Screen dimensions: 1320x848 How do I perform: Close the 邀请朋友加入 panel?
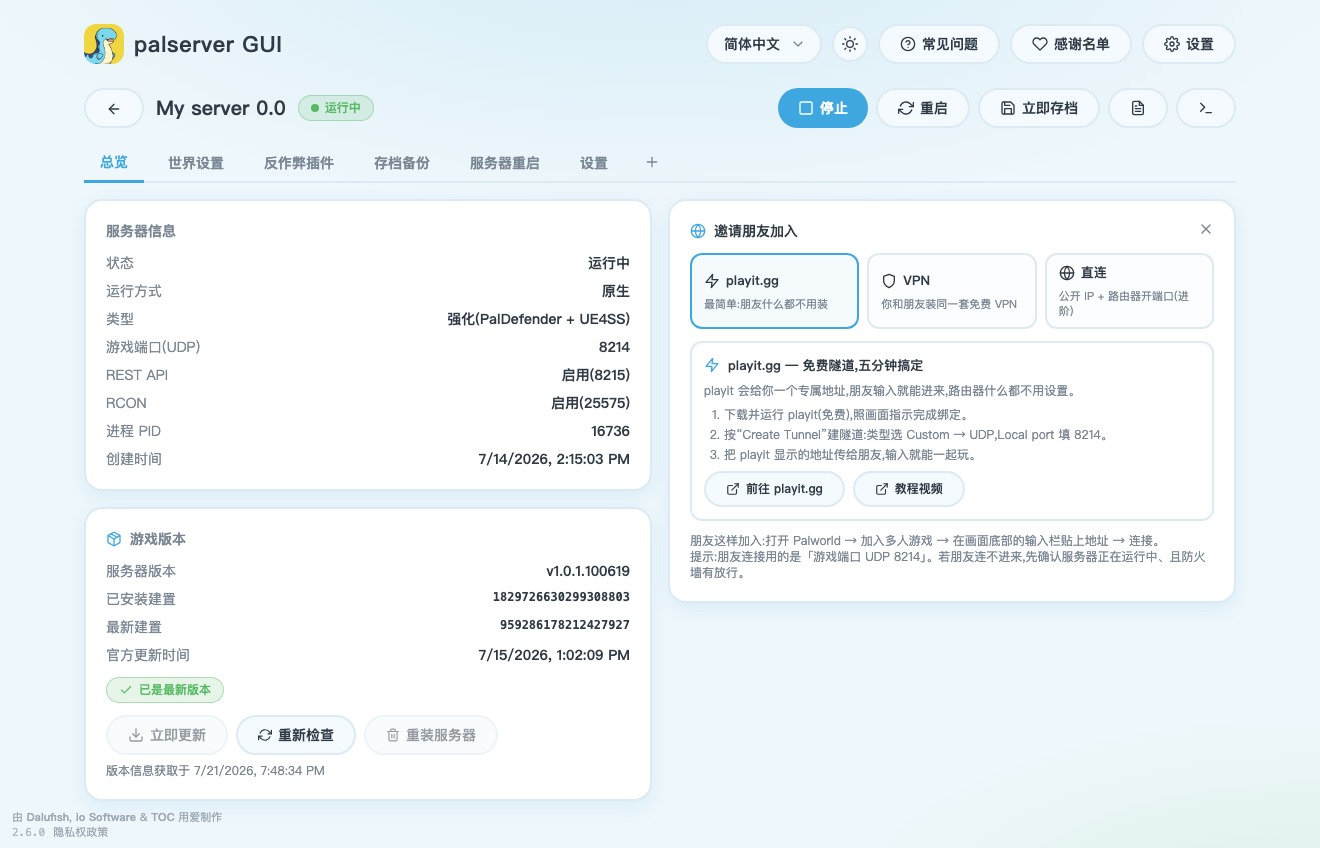tap(1206, 229)
